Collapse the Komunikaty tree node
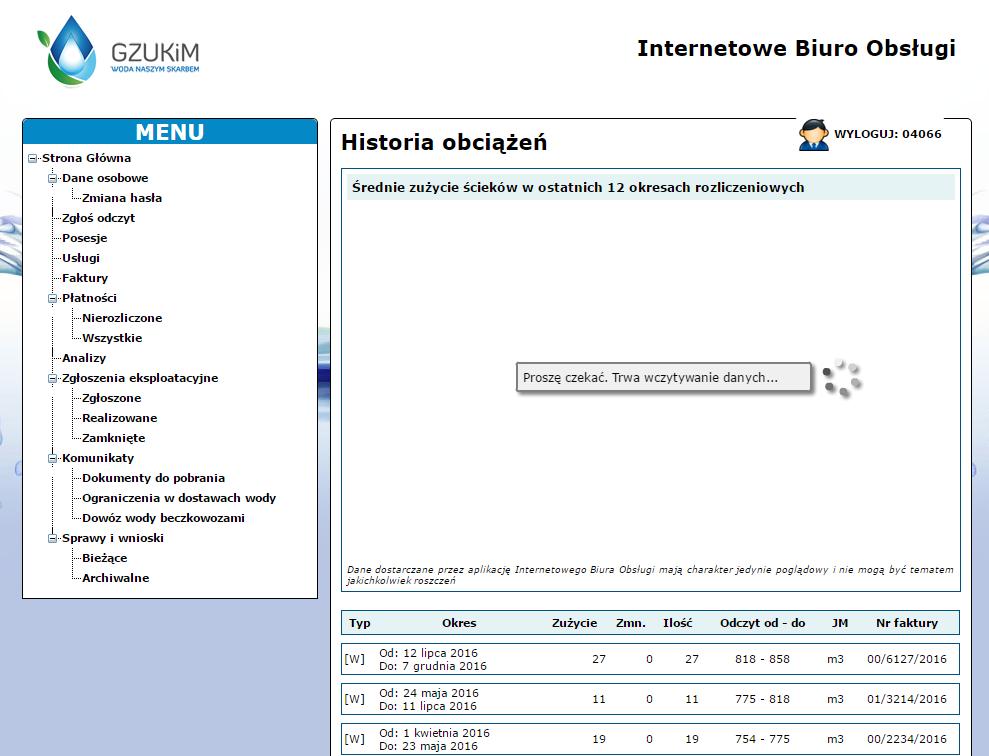Viewport: 989px width, 756px height. tap(53, 458)
